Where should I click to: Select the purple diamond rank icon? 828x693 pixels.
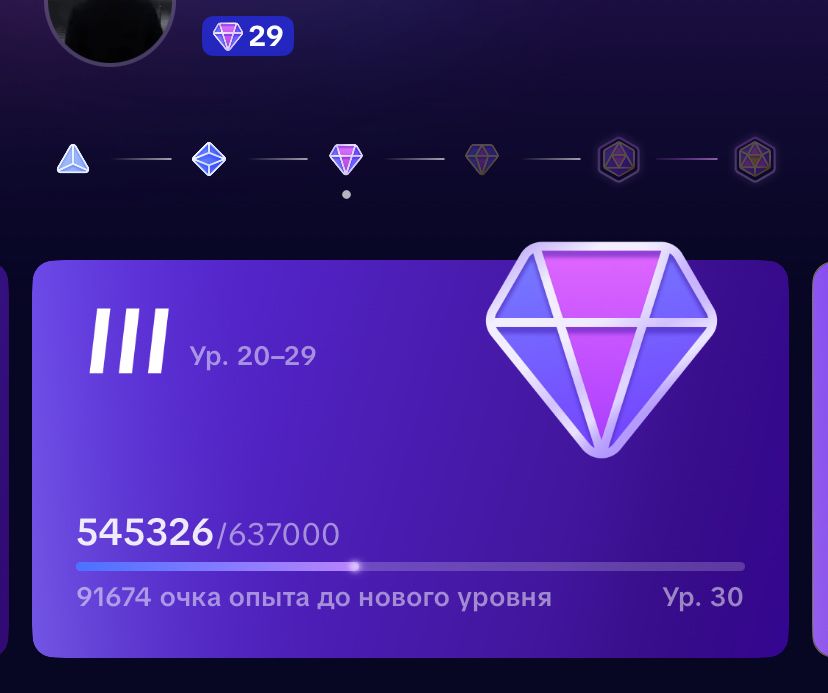[346, 159]
